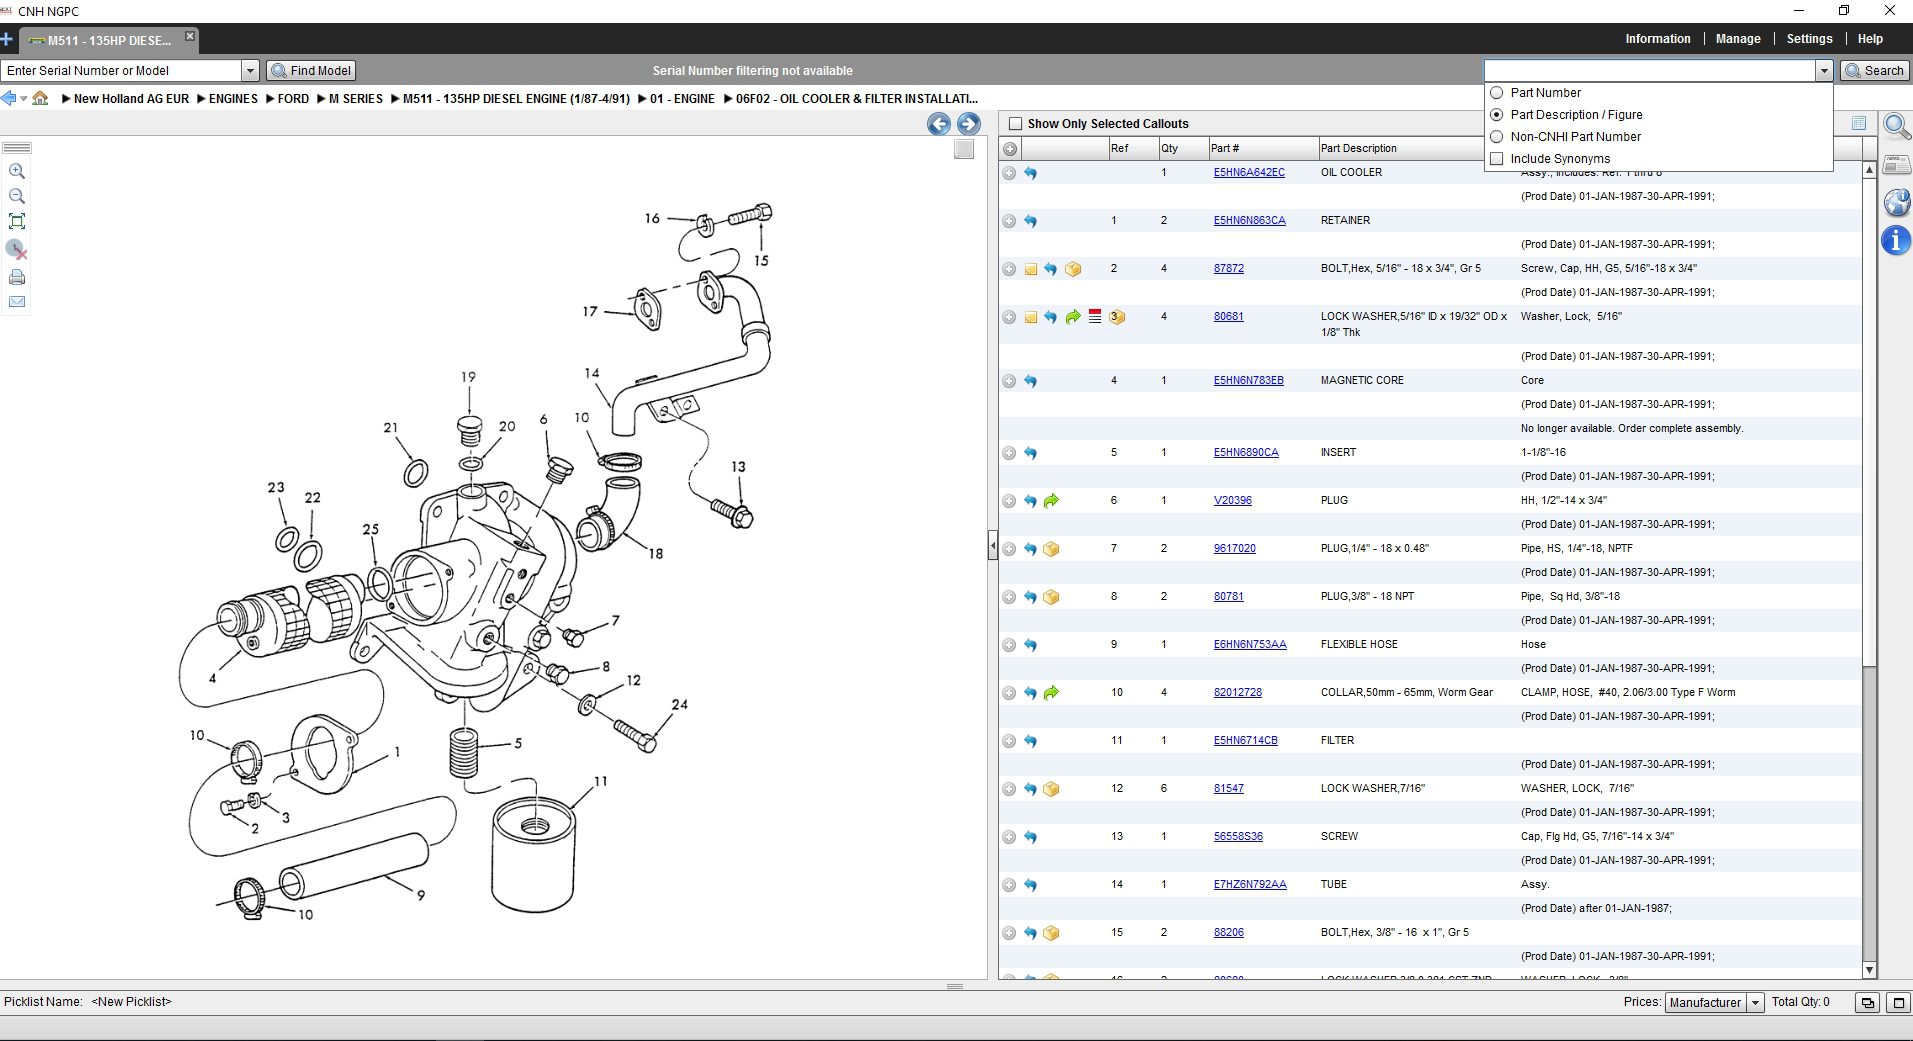Image resolution: width=1913 pixels, height=1041 pixels.
Task: Open the blue information side icon
Action: 1896,240
